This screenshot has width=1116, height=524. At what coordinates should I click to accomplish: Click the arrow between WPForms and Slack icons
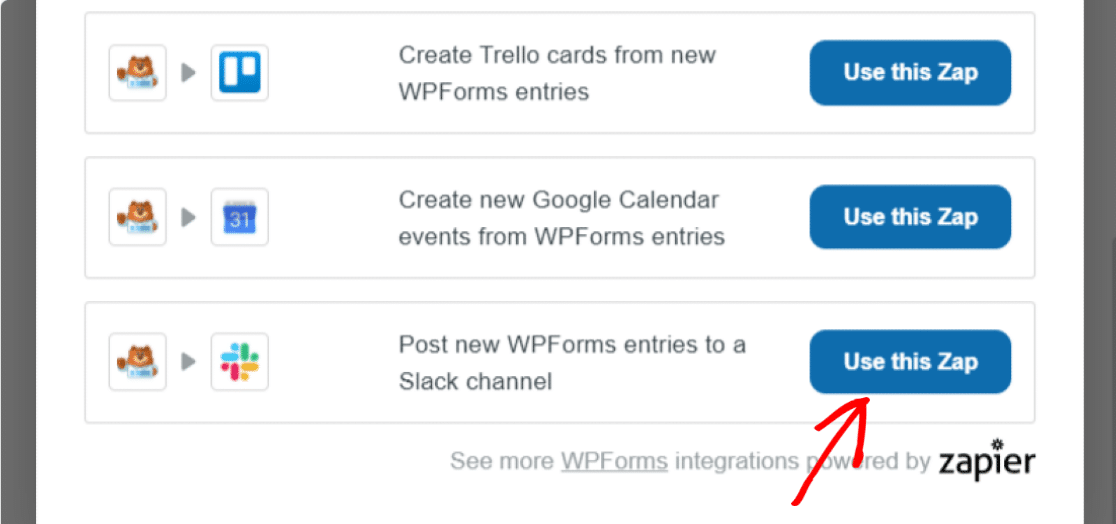point(189,362)
